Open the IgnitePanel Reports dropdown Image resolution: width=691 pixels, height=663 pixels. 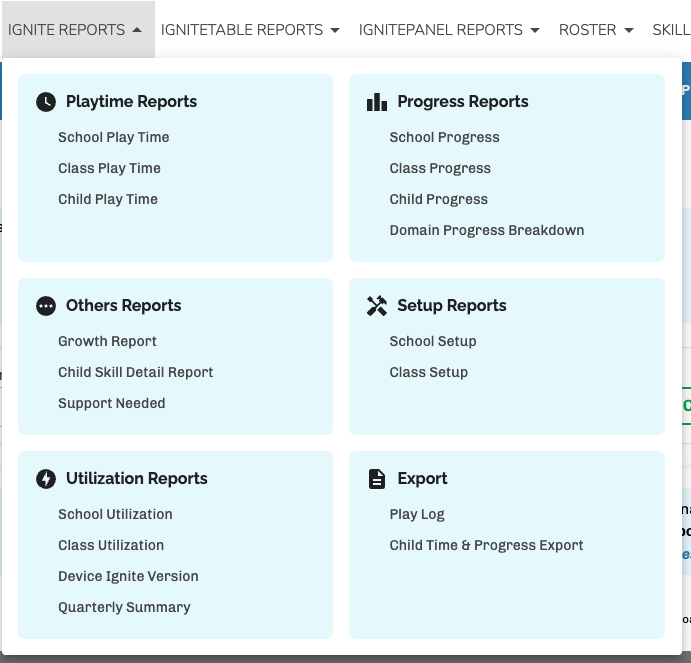tap(449, 30)
